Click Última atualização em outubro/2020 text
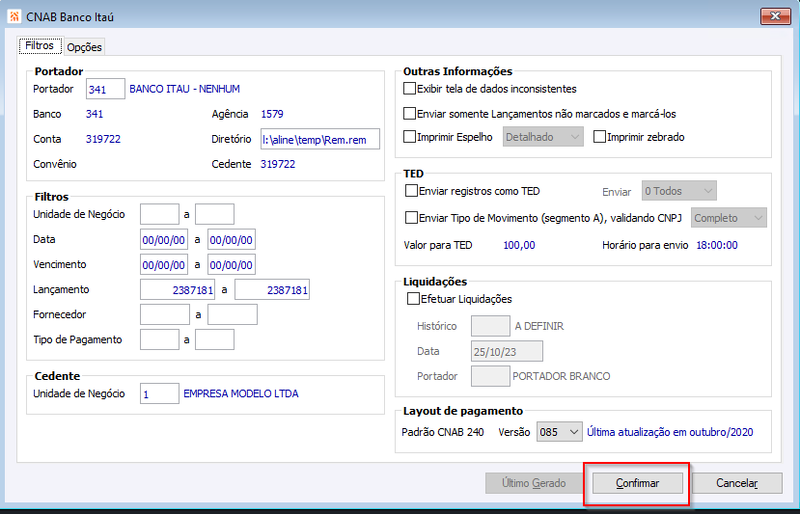 coord(670,432)
